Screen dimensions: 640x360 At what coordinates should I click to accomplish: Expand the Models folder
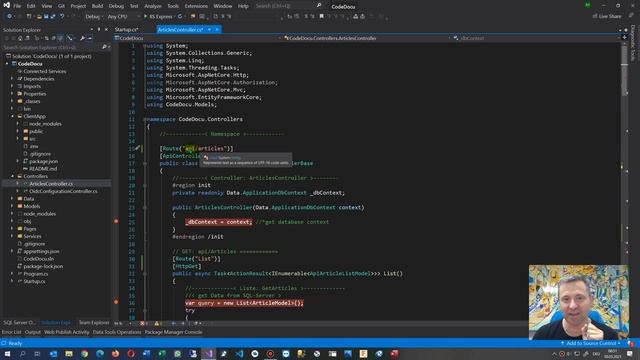12,206
